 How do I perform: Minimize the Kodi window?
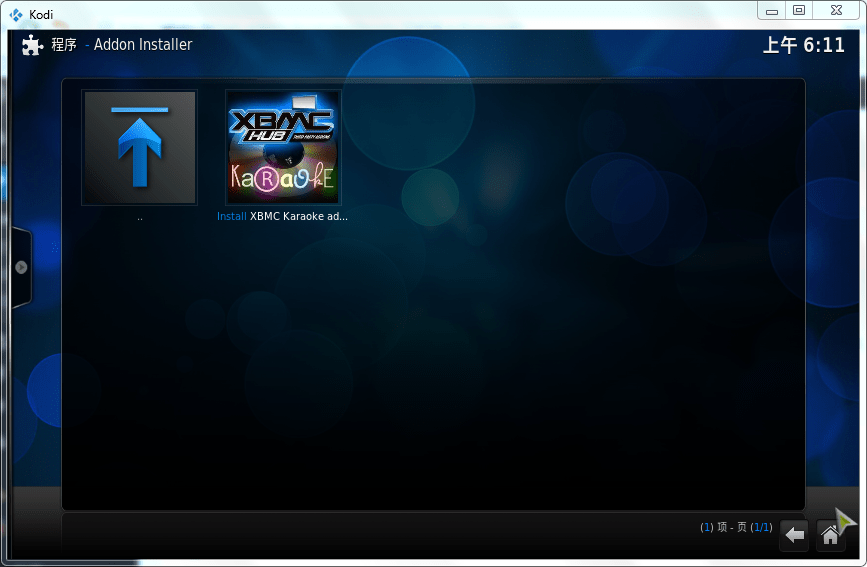pyautogui.click(x=770, y=10)
